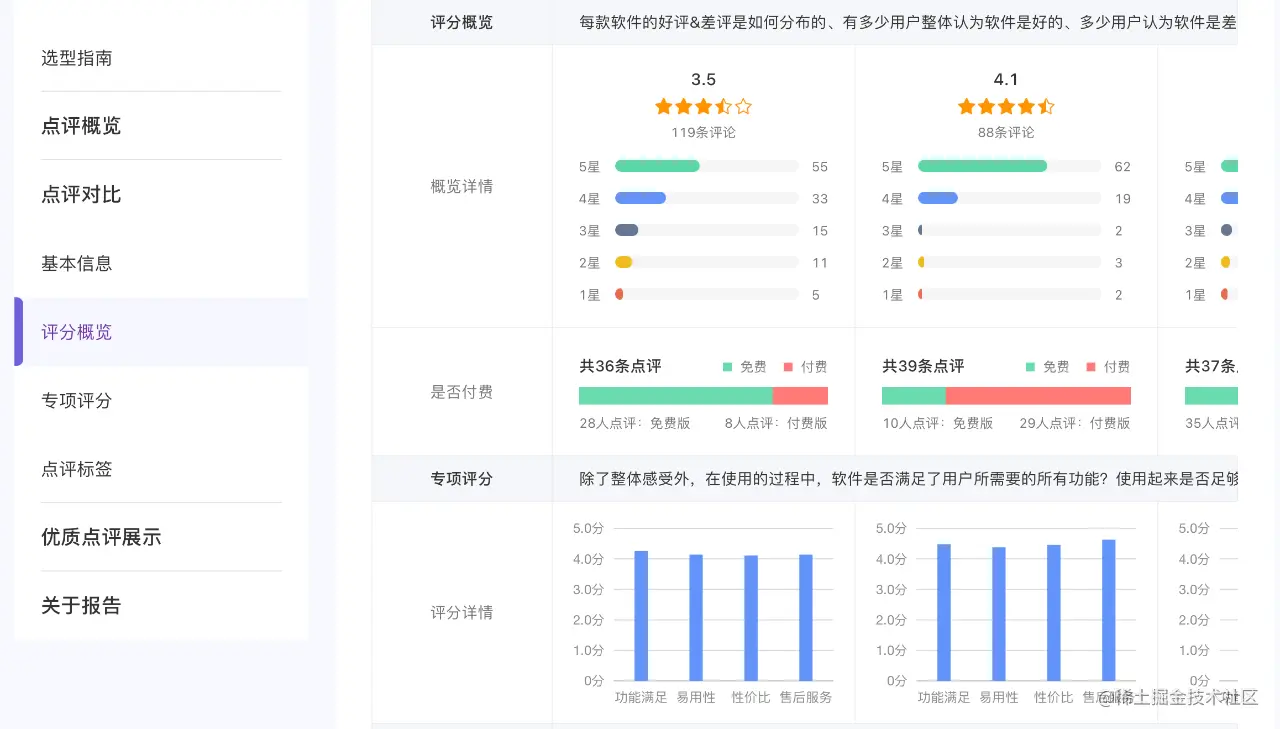Go to 优质点评展示 in sidebar

(x=101, y=537)
